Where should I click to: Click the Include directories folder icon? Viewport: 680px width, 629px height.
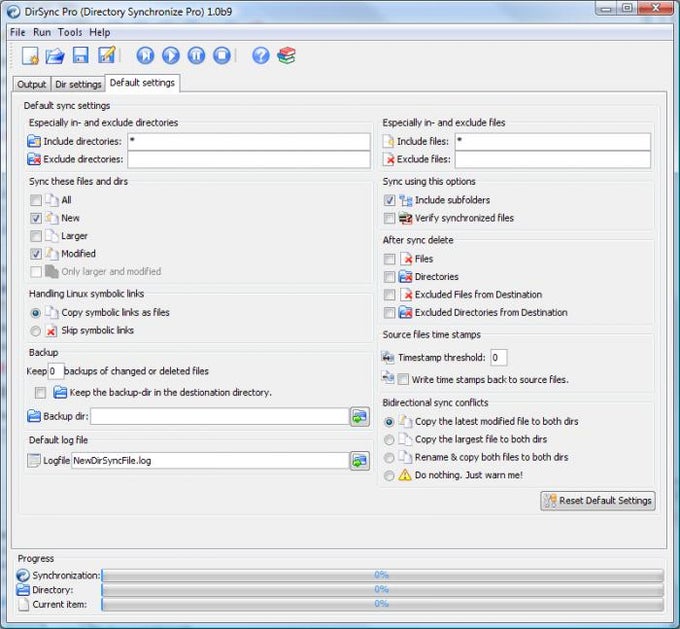tap(34, 141)
